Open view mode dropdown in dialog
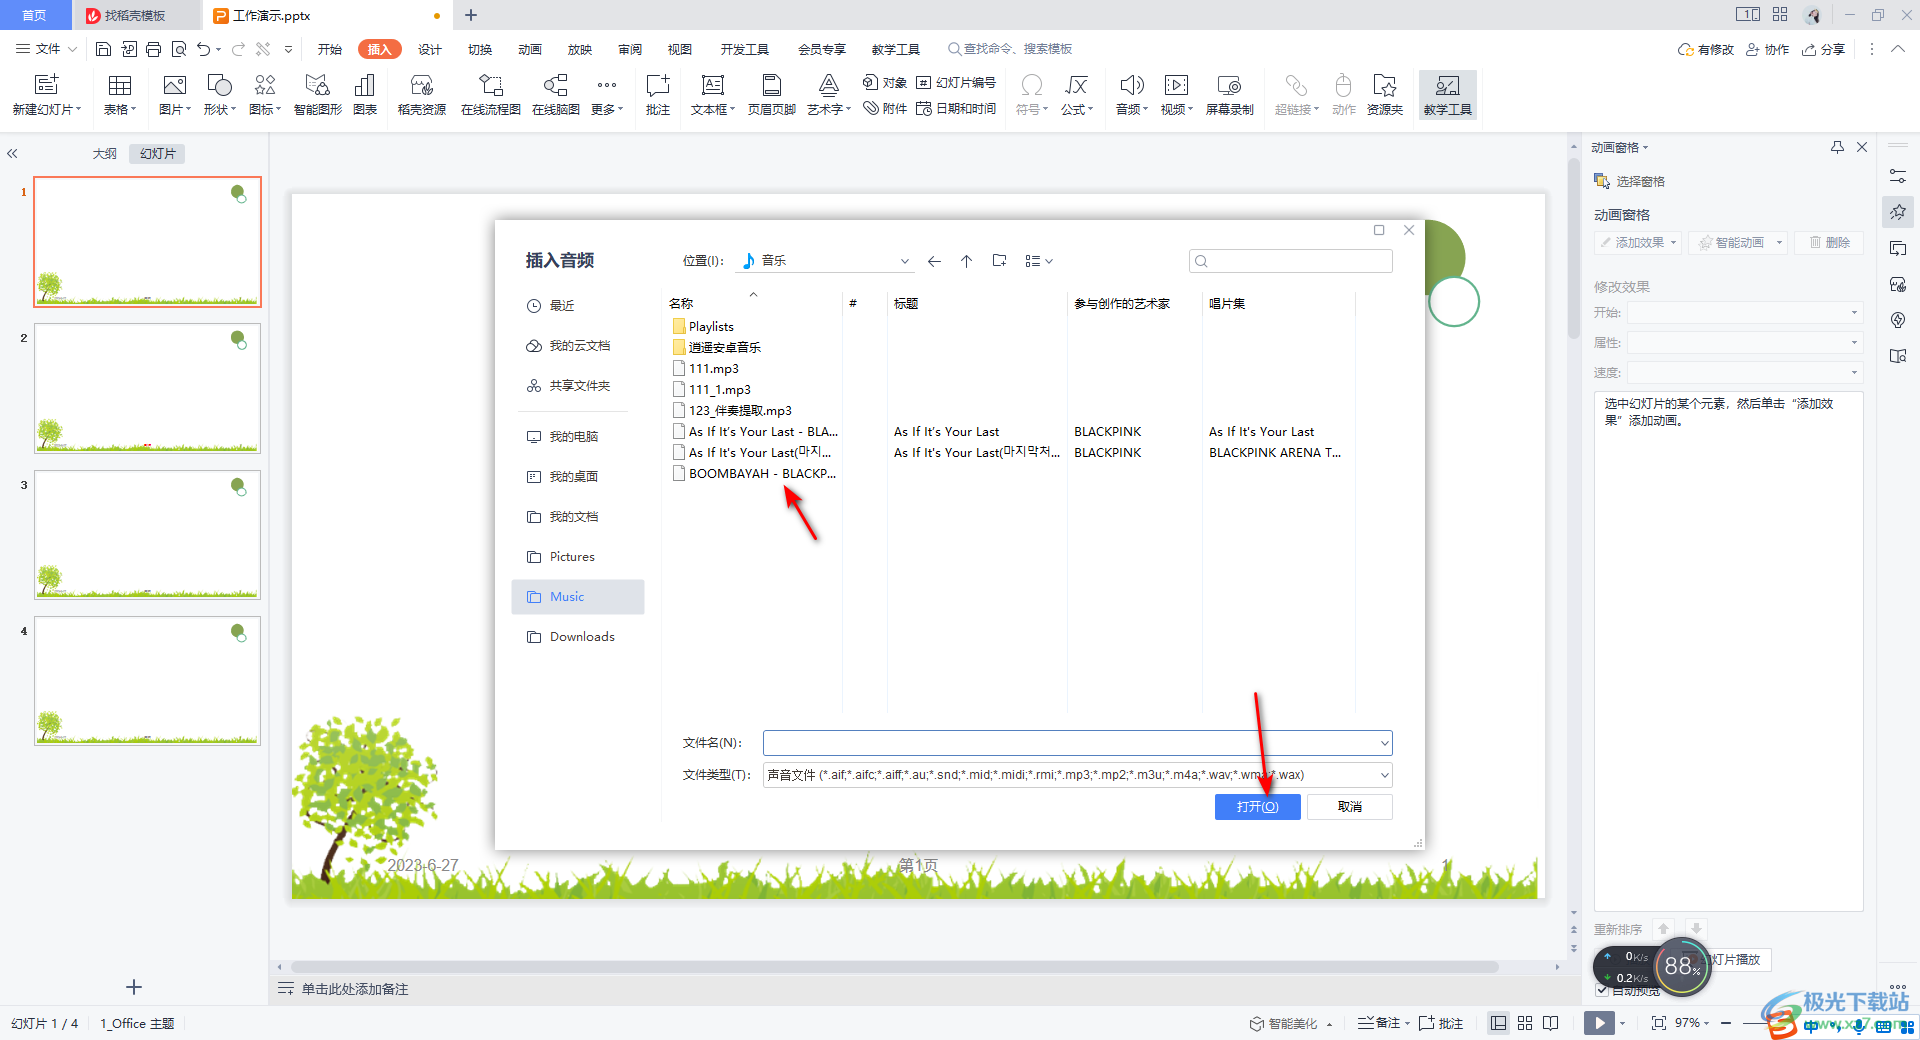The height and width of the screenshot is (1040, 1920). 1039,261
